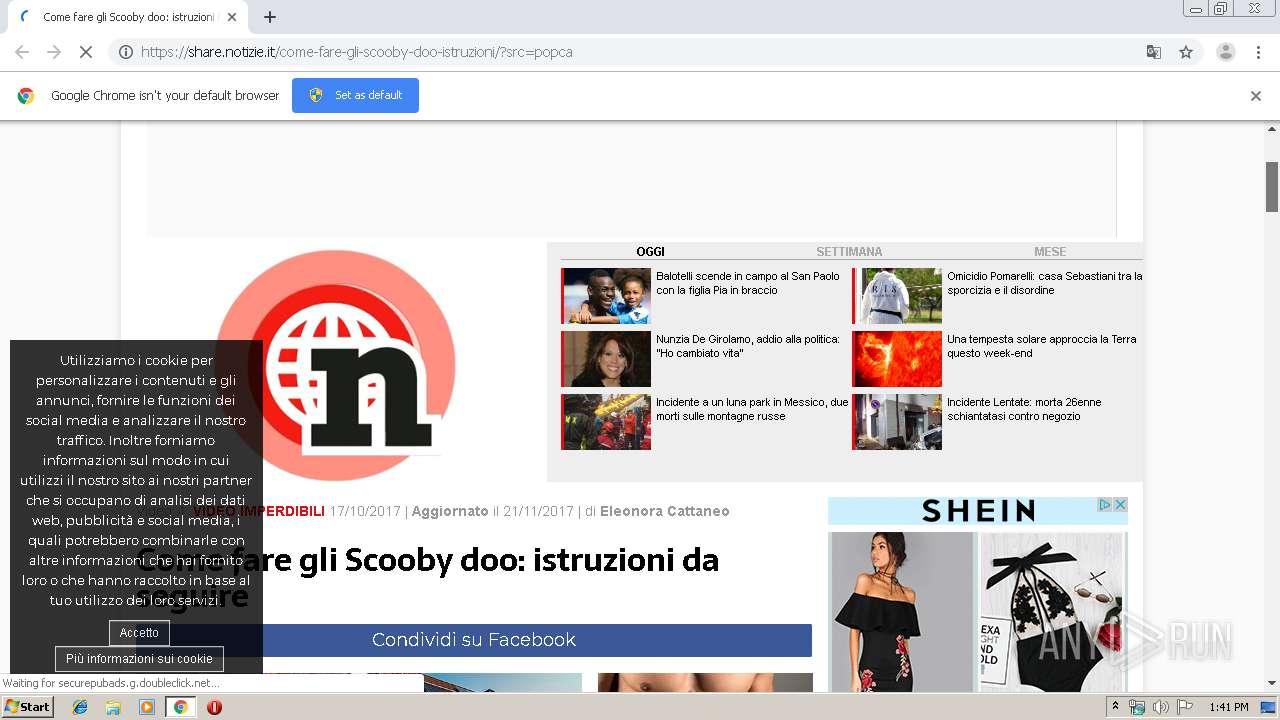Click the scrollbar up arrow
1280x720 pixels.
coord(1272,129)
